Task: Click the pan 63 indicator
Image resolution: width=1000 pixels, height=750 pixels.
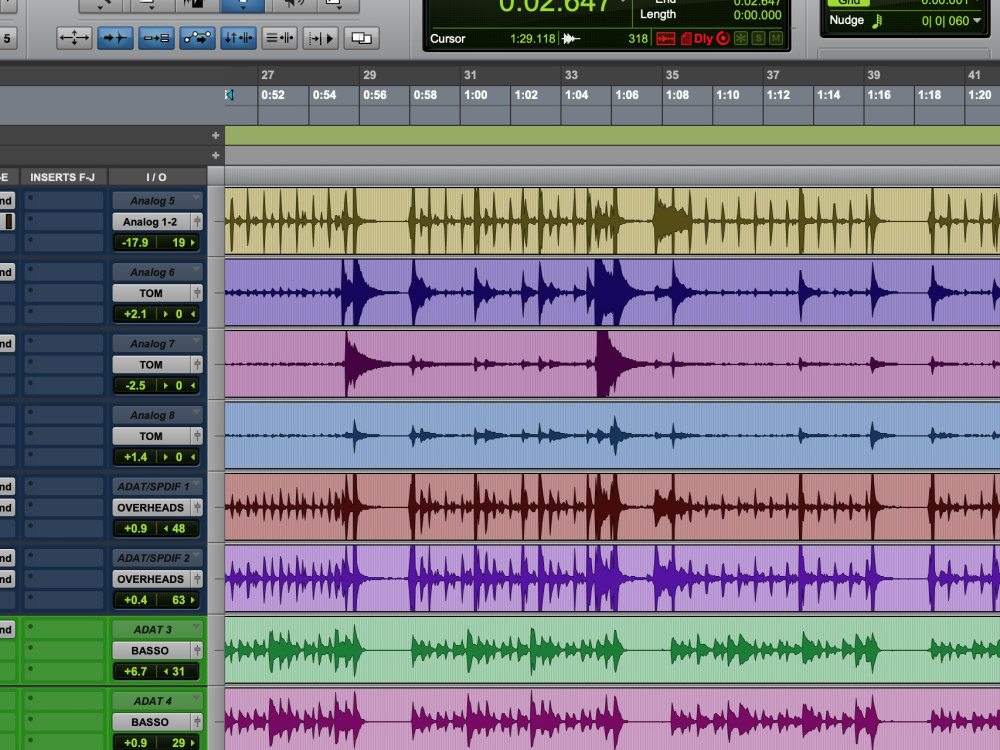Action: (x=179, y=600)
